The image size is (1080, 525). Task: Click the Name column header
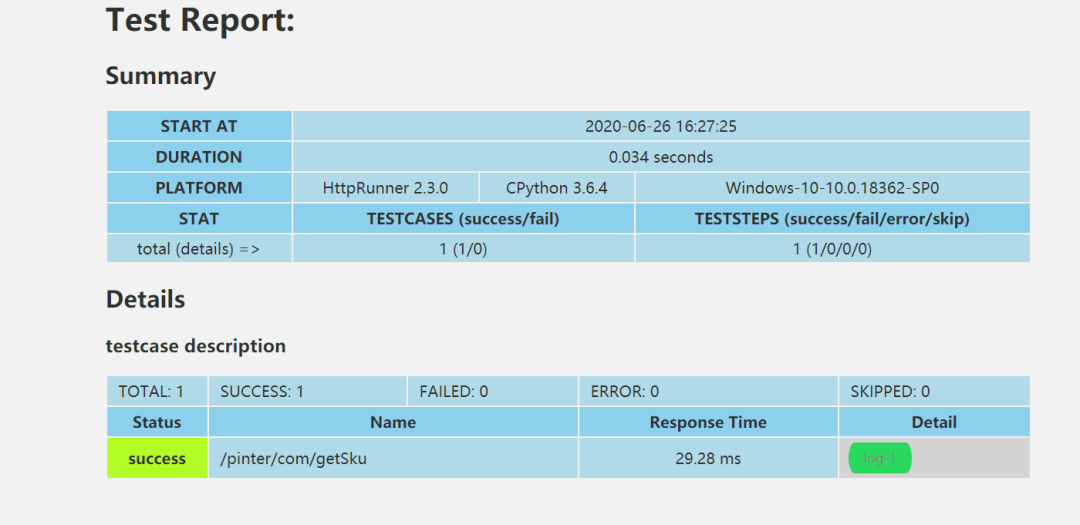(393, 422)
